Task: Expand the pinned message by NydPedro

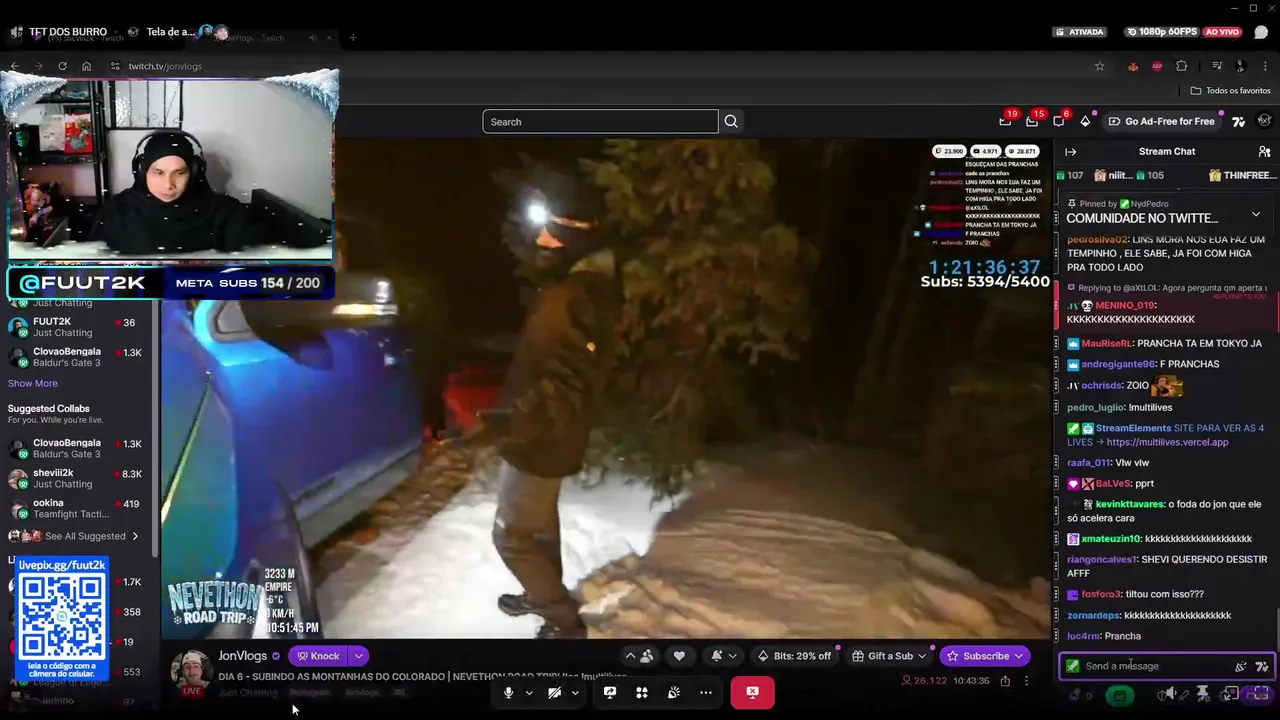Action: 1256,214
